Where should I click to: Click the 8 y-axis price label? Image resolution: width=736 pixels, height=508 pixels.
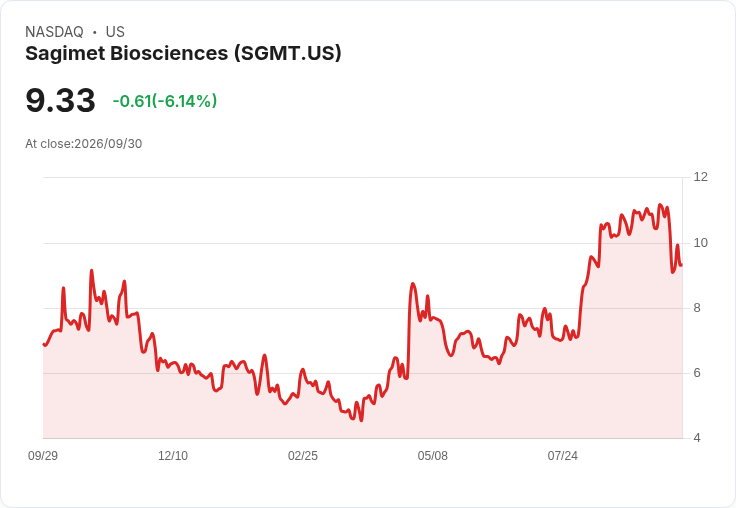[697, 308]
